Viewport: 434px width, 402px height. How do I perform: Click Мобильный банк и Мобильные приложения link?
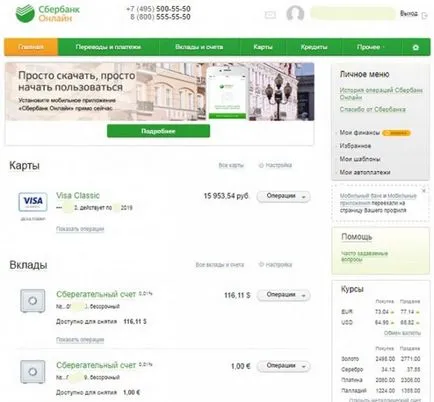coord(378,199)
